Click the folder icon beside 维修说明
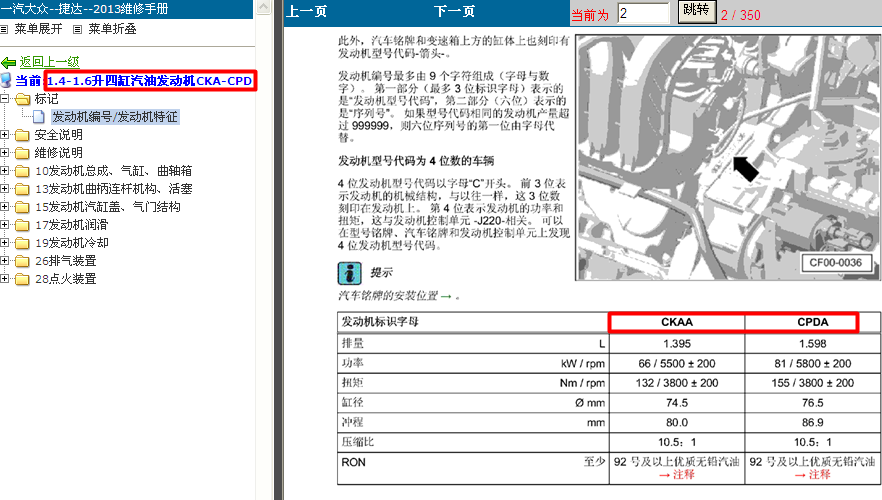The width and height of the screenshot is (882, 500). point(22,153)
